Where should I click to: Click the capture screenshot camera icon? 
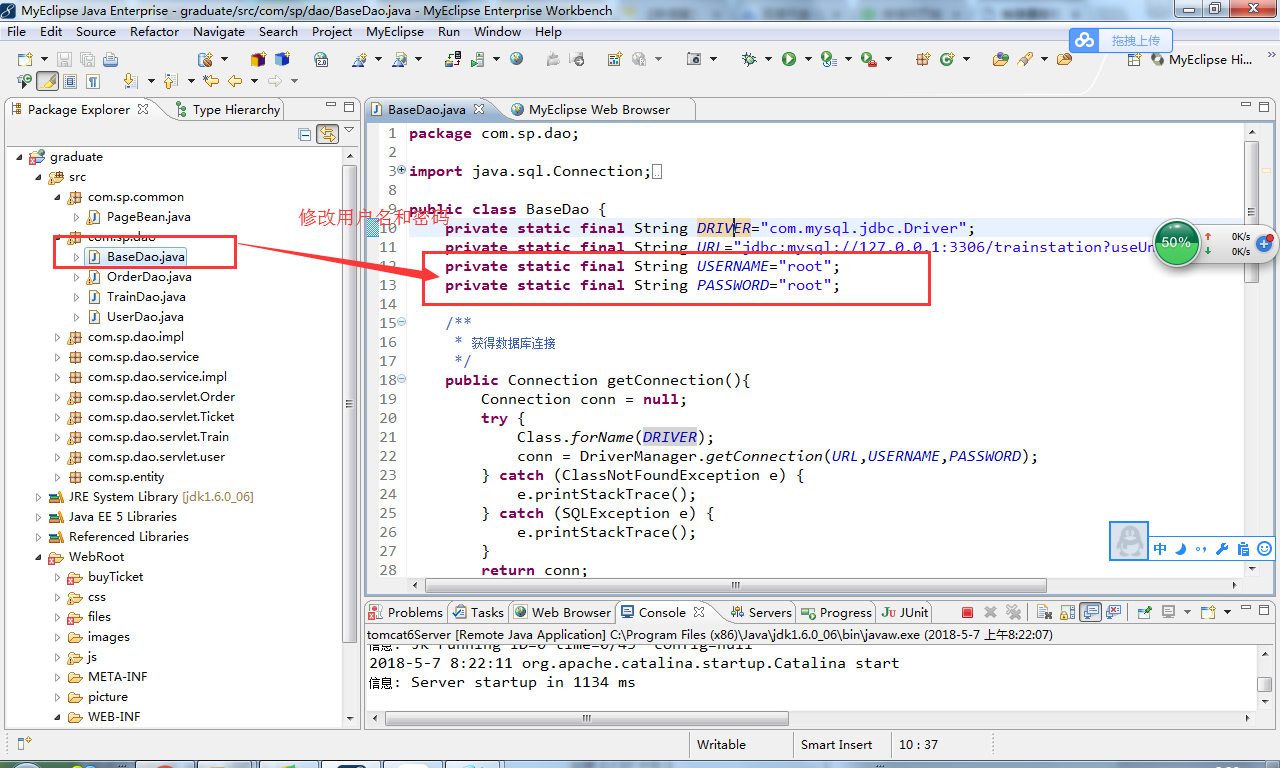(x=694, y=60)
